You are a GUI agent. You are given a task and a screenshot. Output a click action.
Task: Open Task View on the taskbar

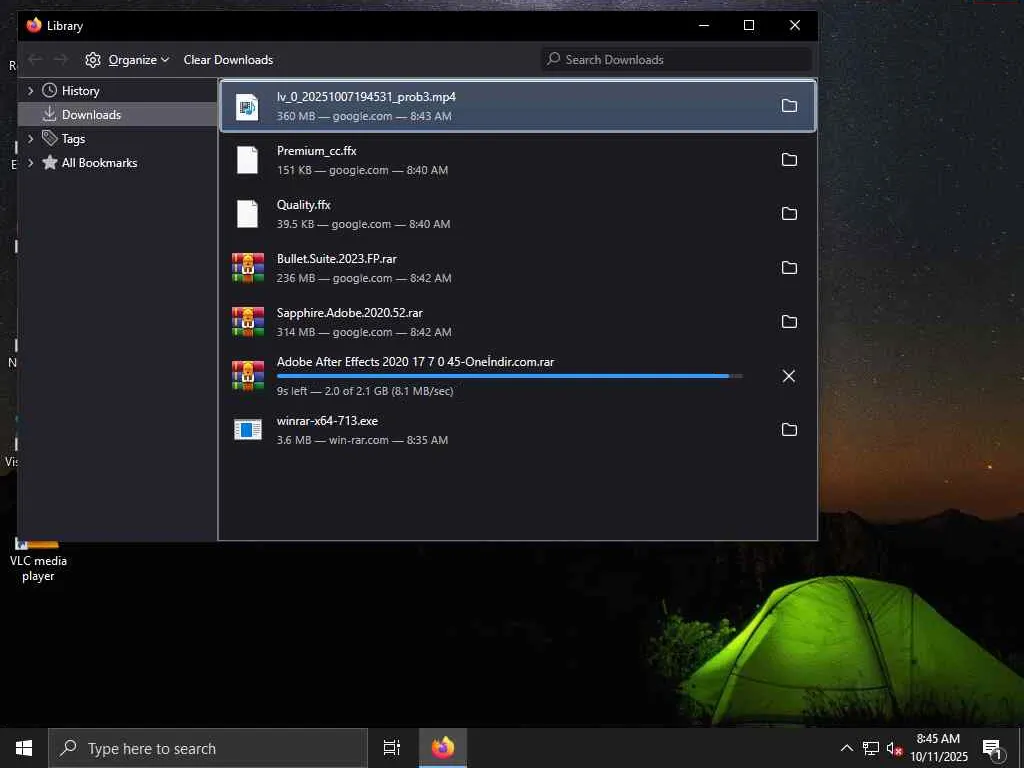tap(392, 748)
